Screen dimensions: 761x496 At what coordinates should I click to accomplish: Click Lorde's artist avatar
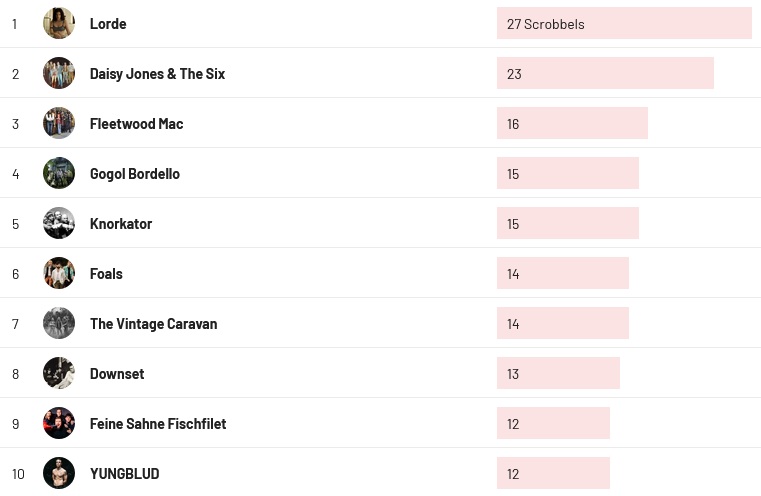[59, 23]
